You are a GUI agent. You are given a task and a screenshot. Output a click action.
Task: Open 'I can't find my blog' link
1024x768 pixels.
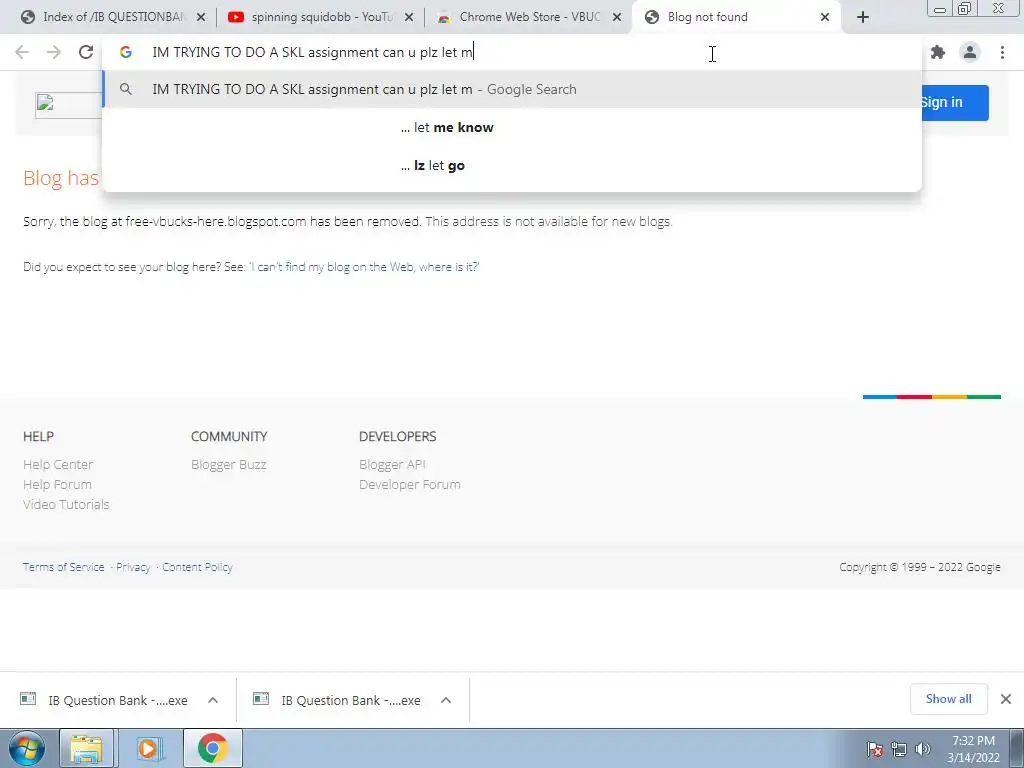pyautogui.click(x=364, y=266)
